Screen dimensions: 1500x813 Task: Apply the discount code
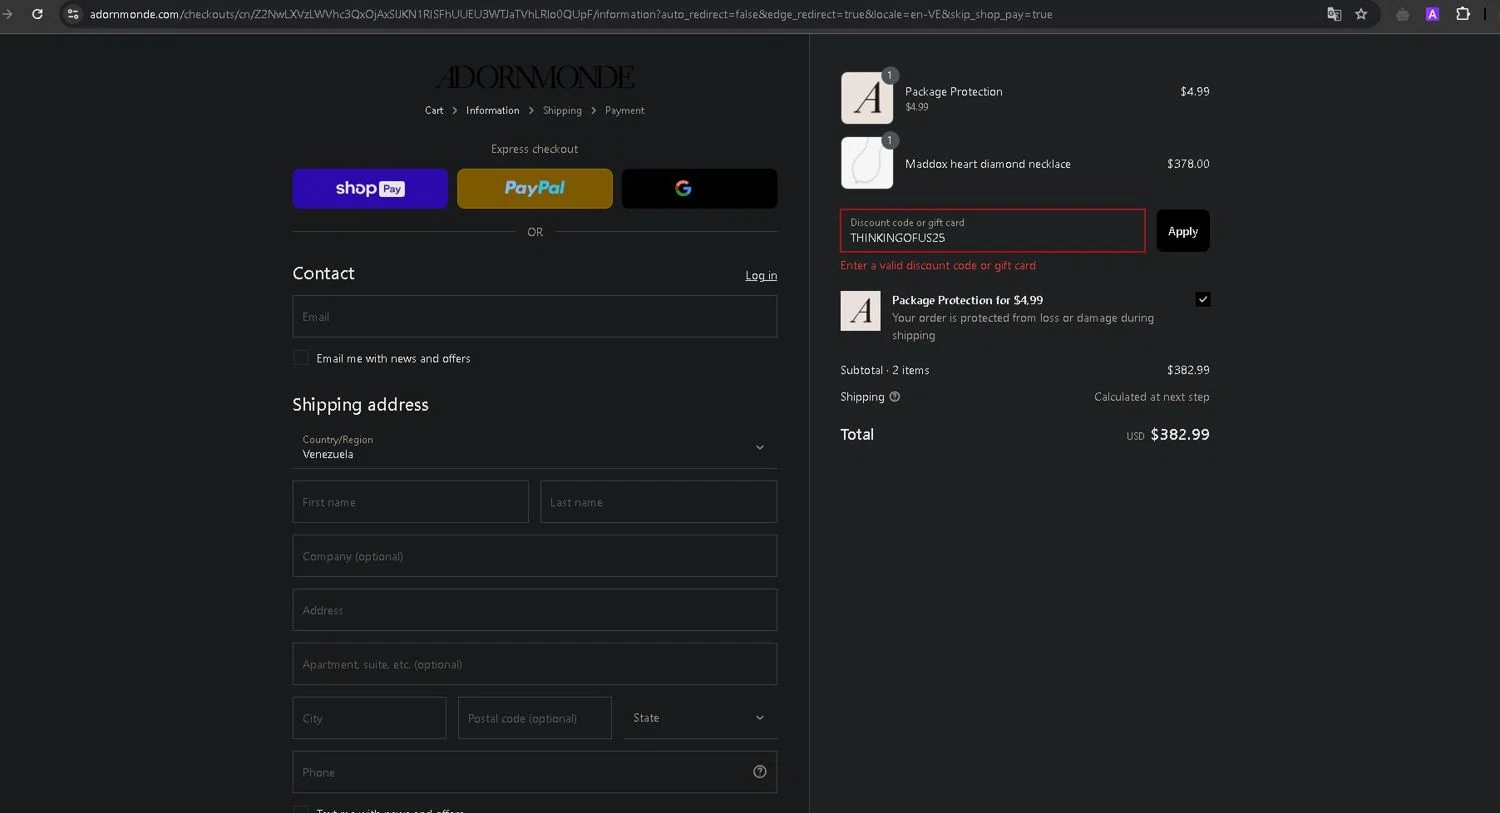click(x=1183, y=231)
